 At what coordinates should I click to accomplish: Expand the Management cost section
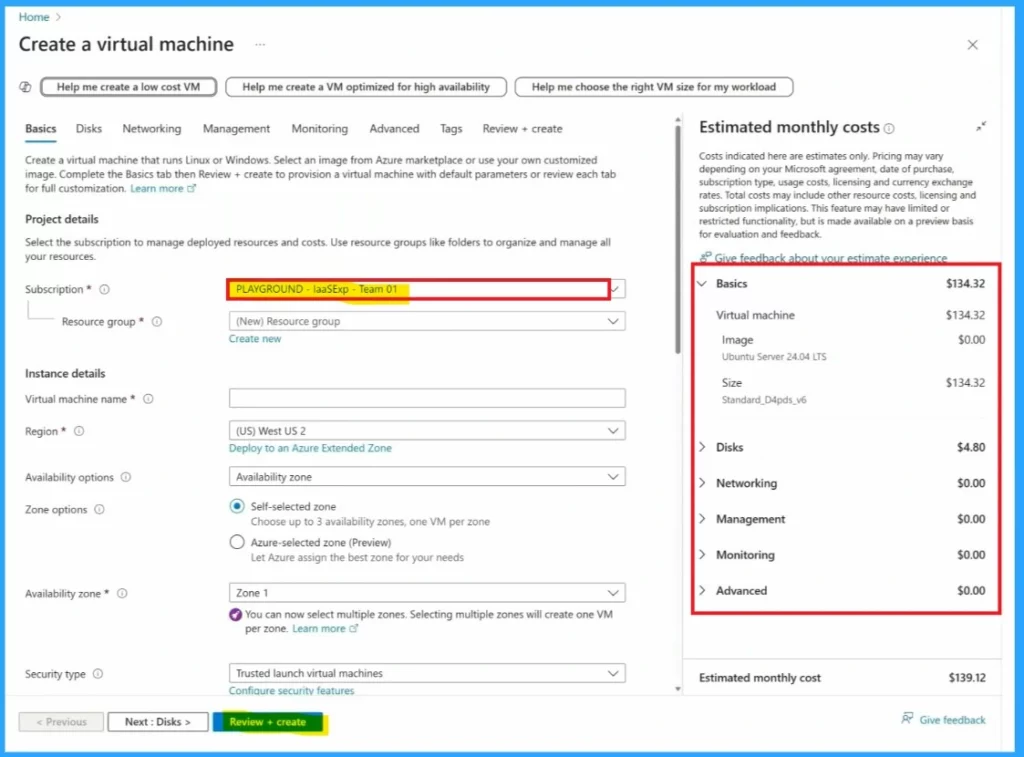click(703, 519)
